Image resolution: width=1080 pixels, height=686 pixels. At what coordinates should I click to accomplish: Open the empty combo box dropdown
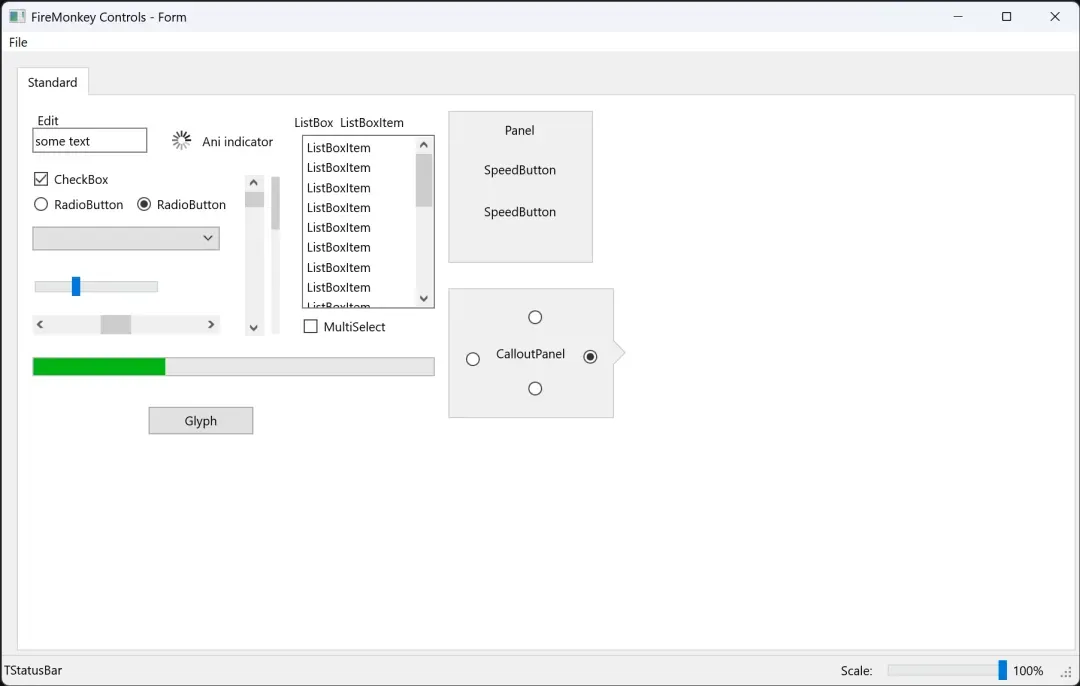click(126, 238)
